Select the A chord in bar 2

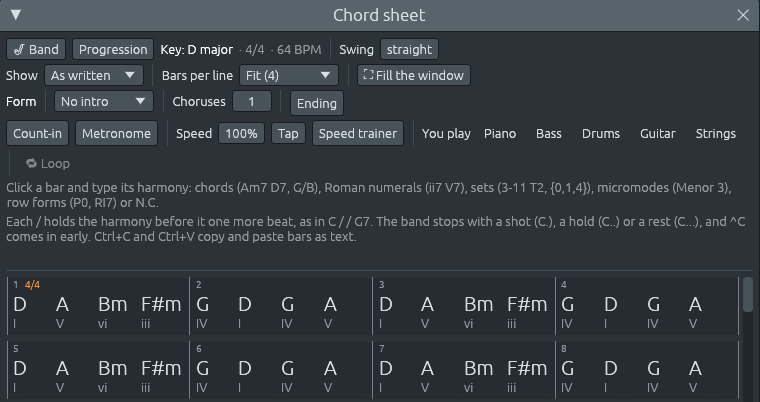[x=330, y=305]
